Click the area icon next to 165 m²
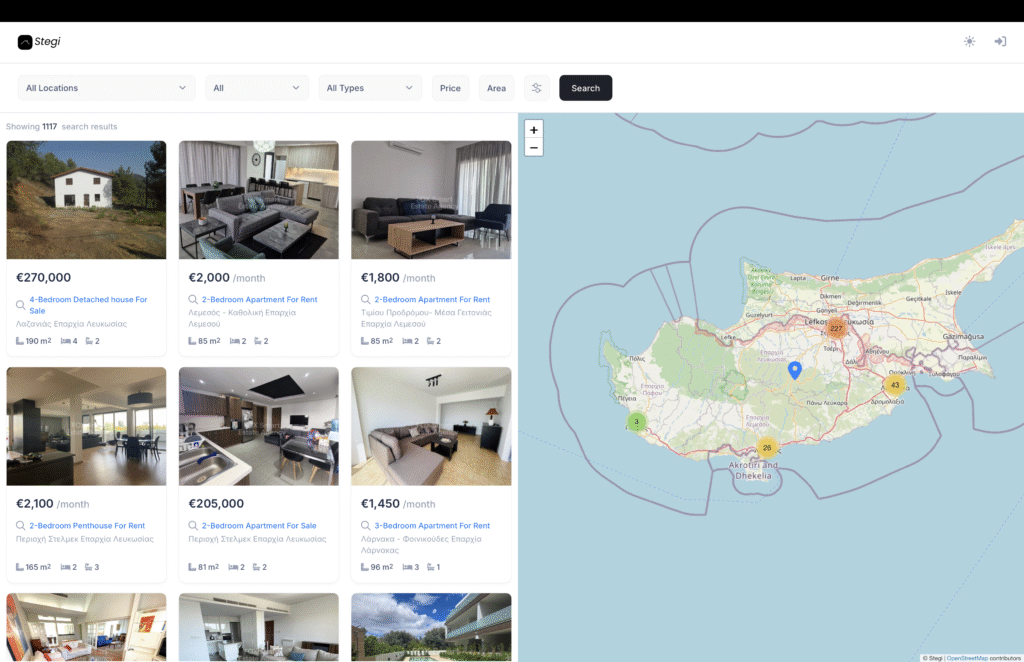The image size is (1024, 662). point(20,567)
